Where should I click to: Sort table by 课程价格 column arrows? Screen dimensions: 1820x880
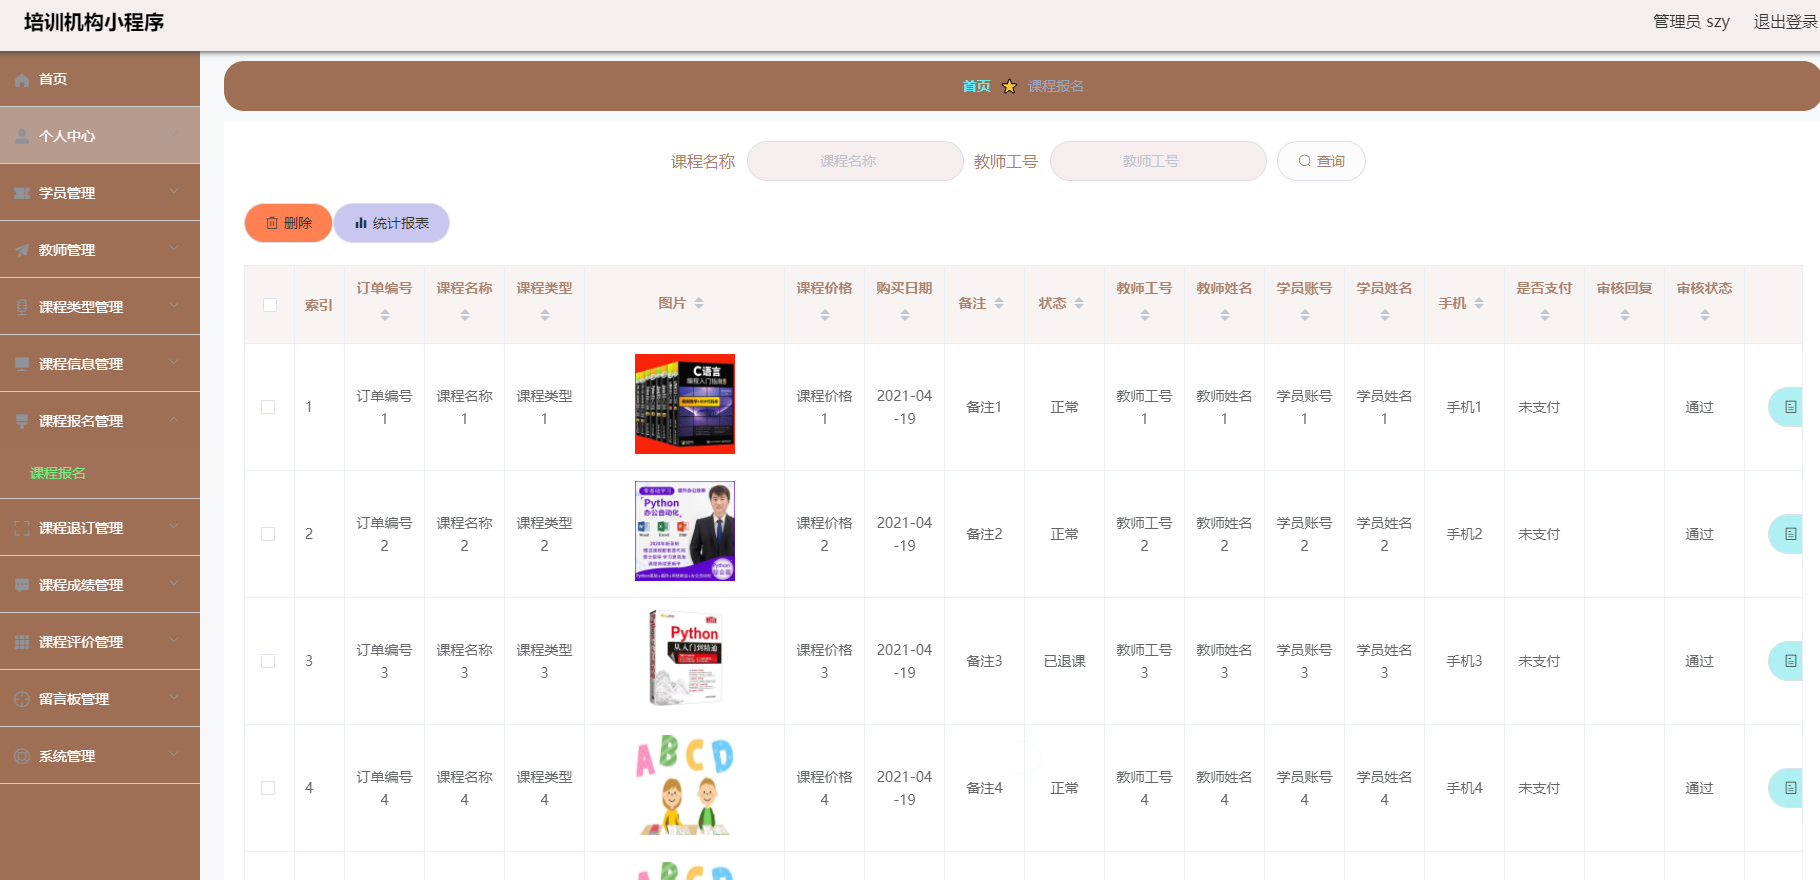825,315
